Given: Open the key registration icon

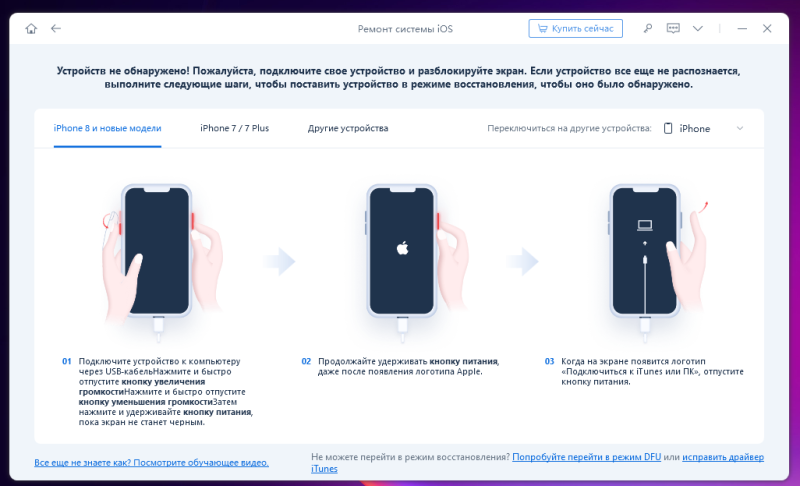Looking at the screenshot, I should [x=648, y=29].
